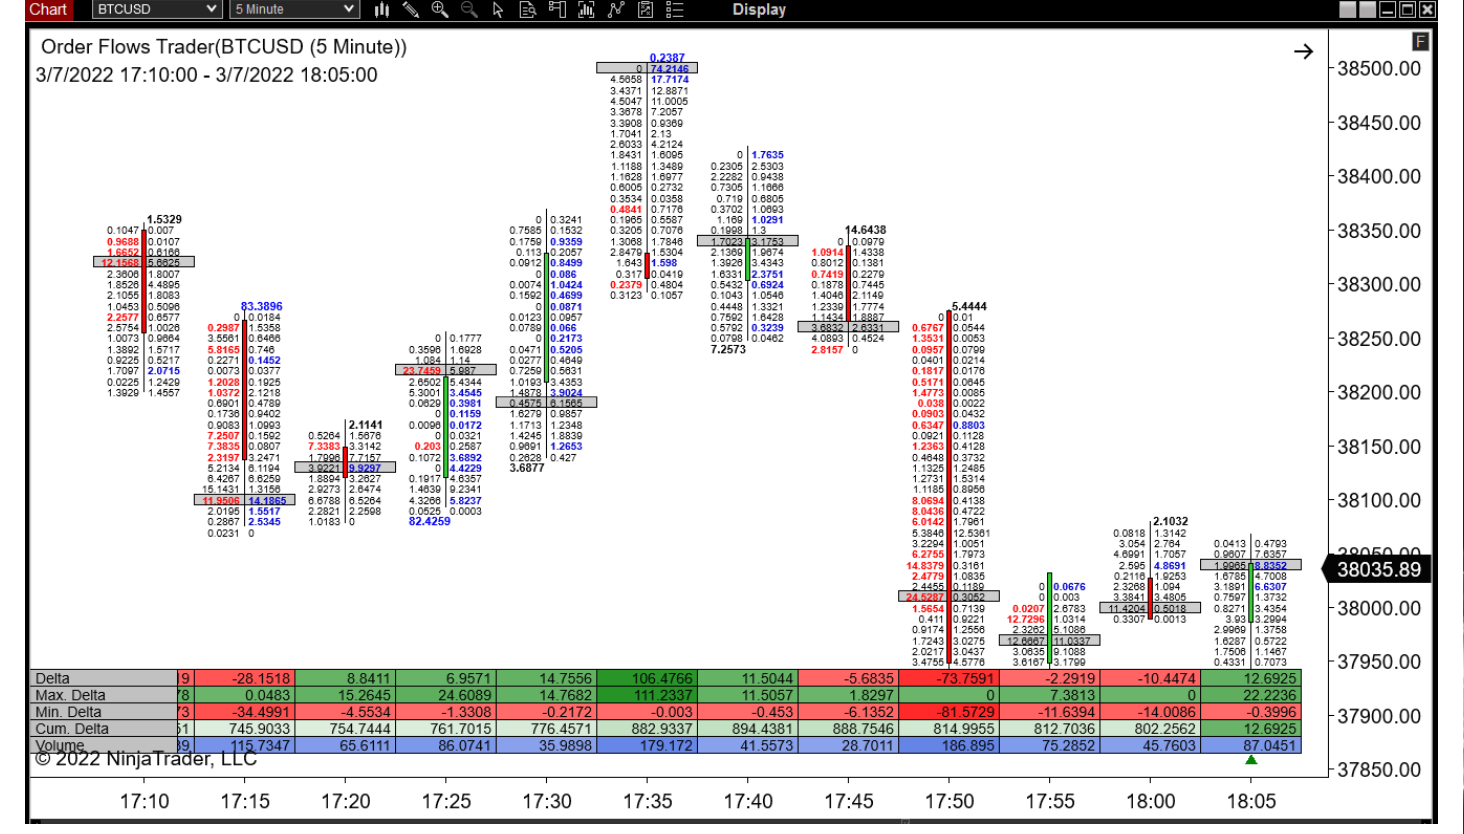1464x834 pixels.
Task: Open the 5 Minute interval dropdown
Action: (294, 9)
